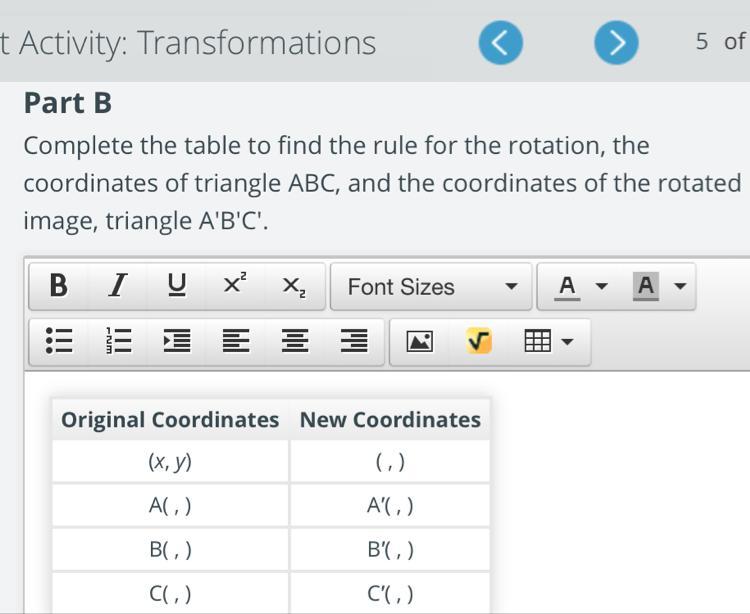Image resolution: width=750 pixels, height=614 pixels.
Task: Open the math equation editor
Action: (478, 341)
